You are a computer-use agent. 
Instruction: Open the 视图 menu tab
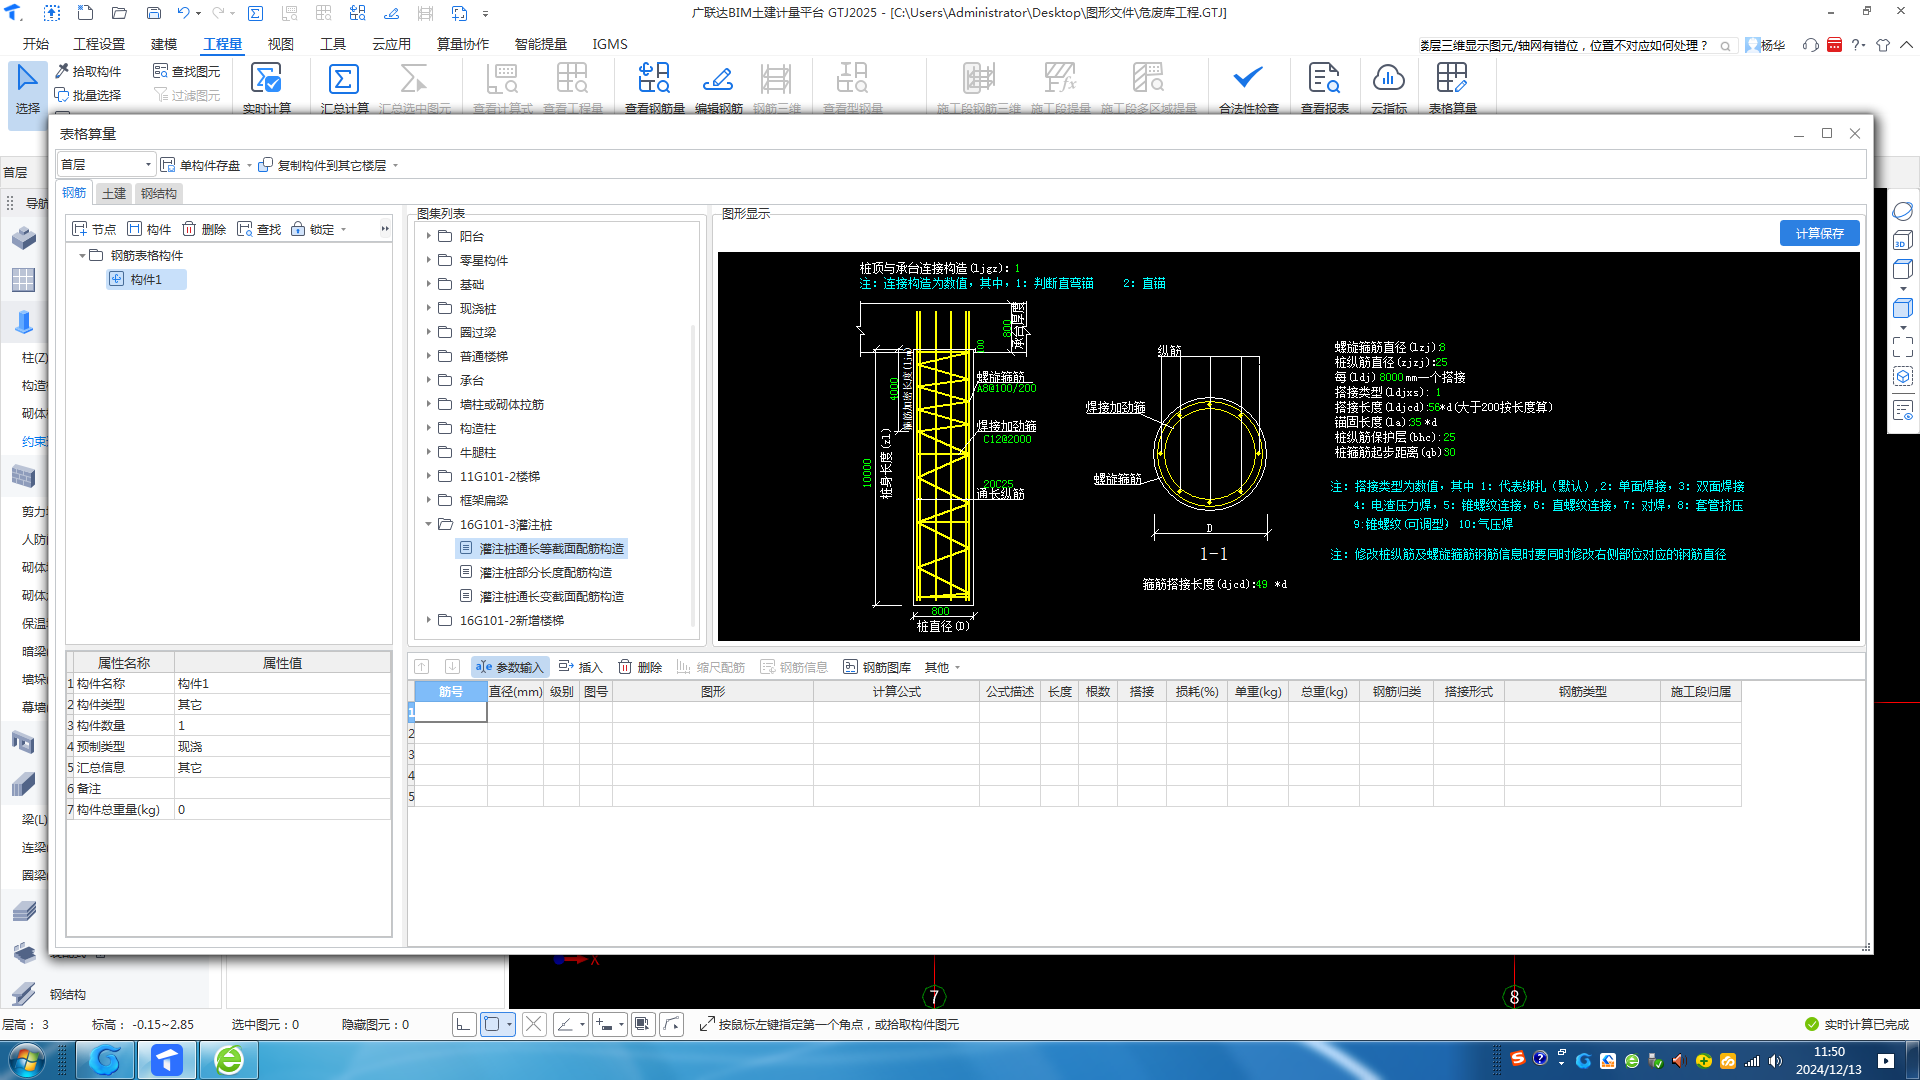pyautogui.click(x=281, y=44)
